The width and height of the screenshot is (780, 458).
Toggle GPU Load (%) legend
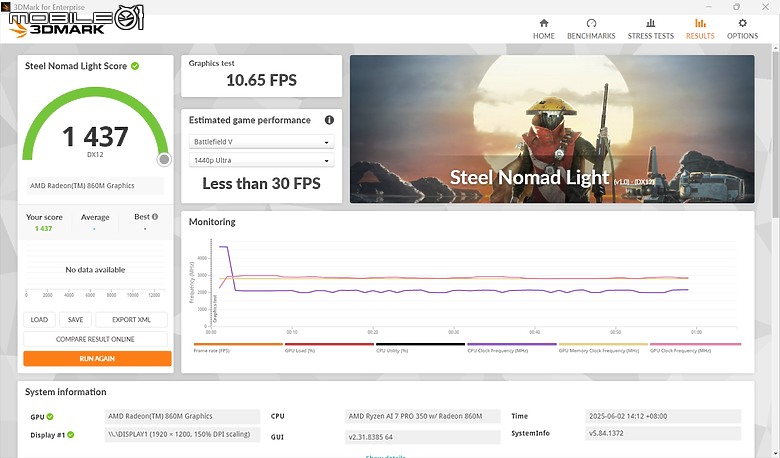(x=329, y=347)
